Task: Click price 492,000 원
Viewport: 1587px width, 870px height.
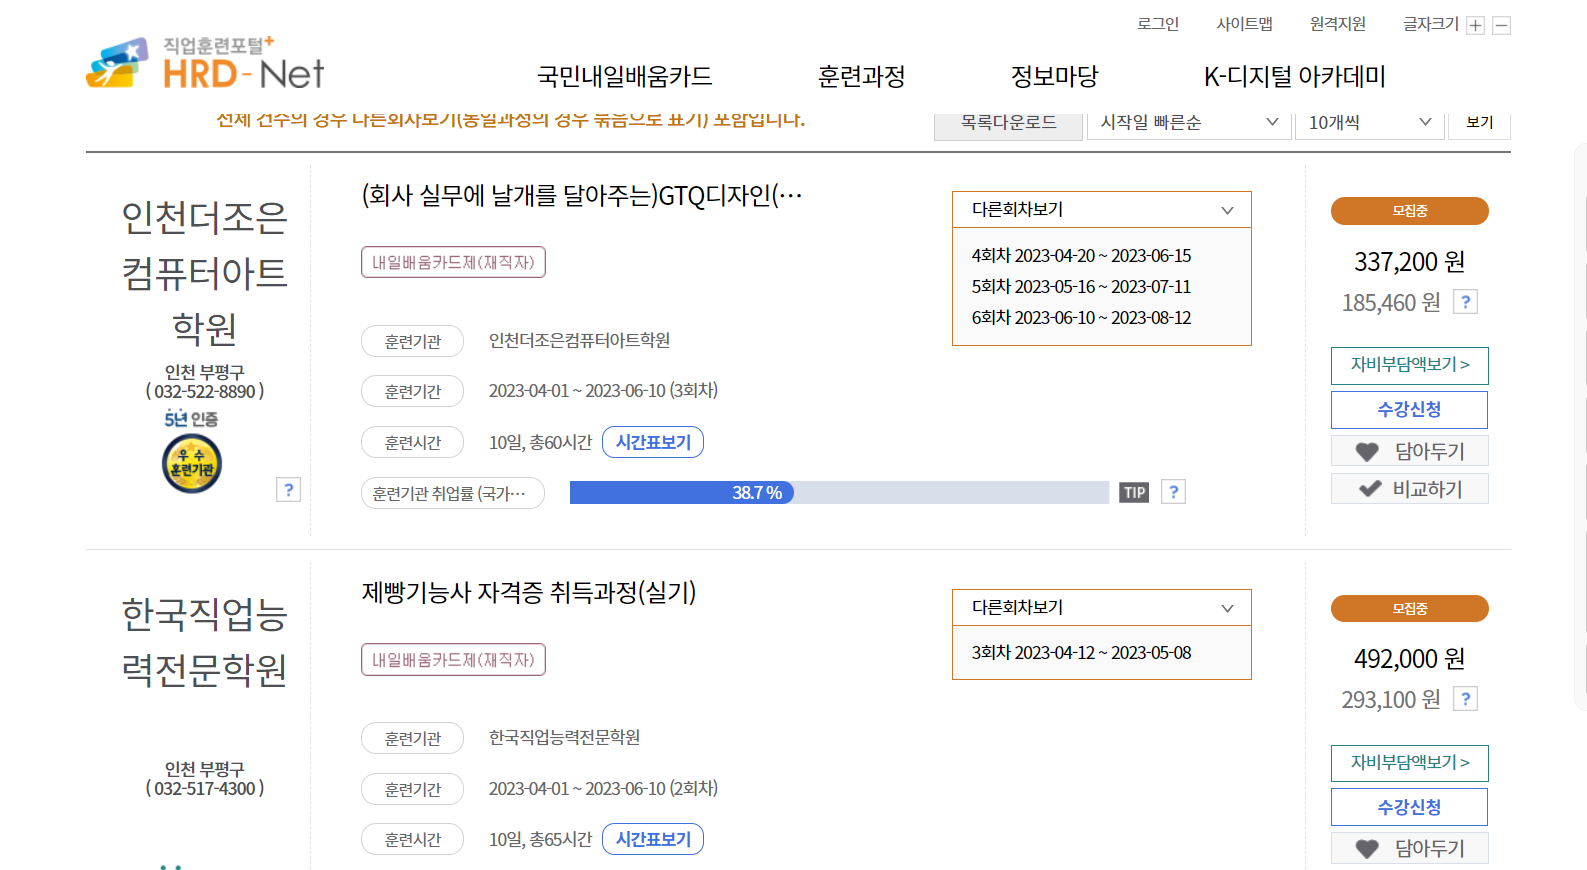Action: (x=1409, y=659)
